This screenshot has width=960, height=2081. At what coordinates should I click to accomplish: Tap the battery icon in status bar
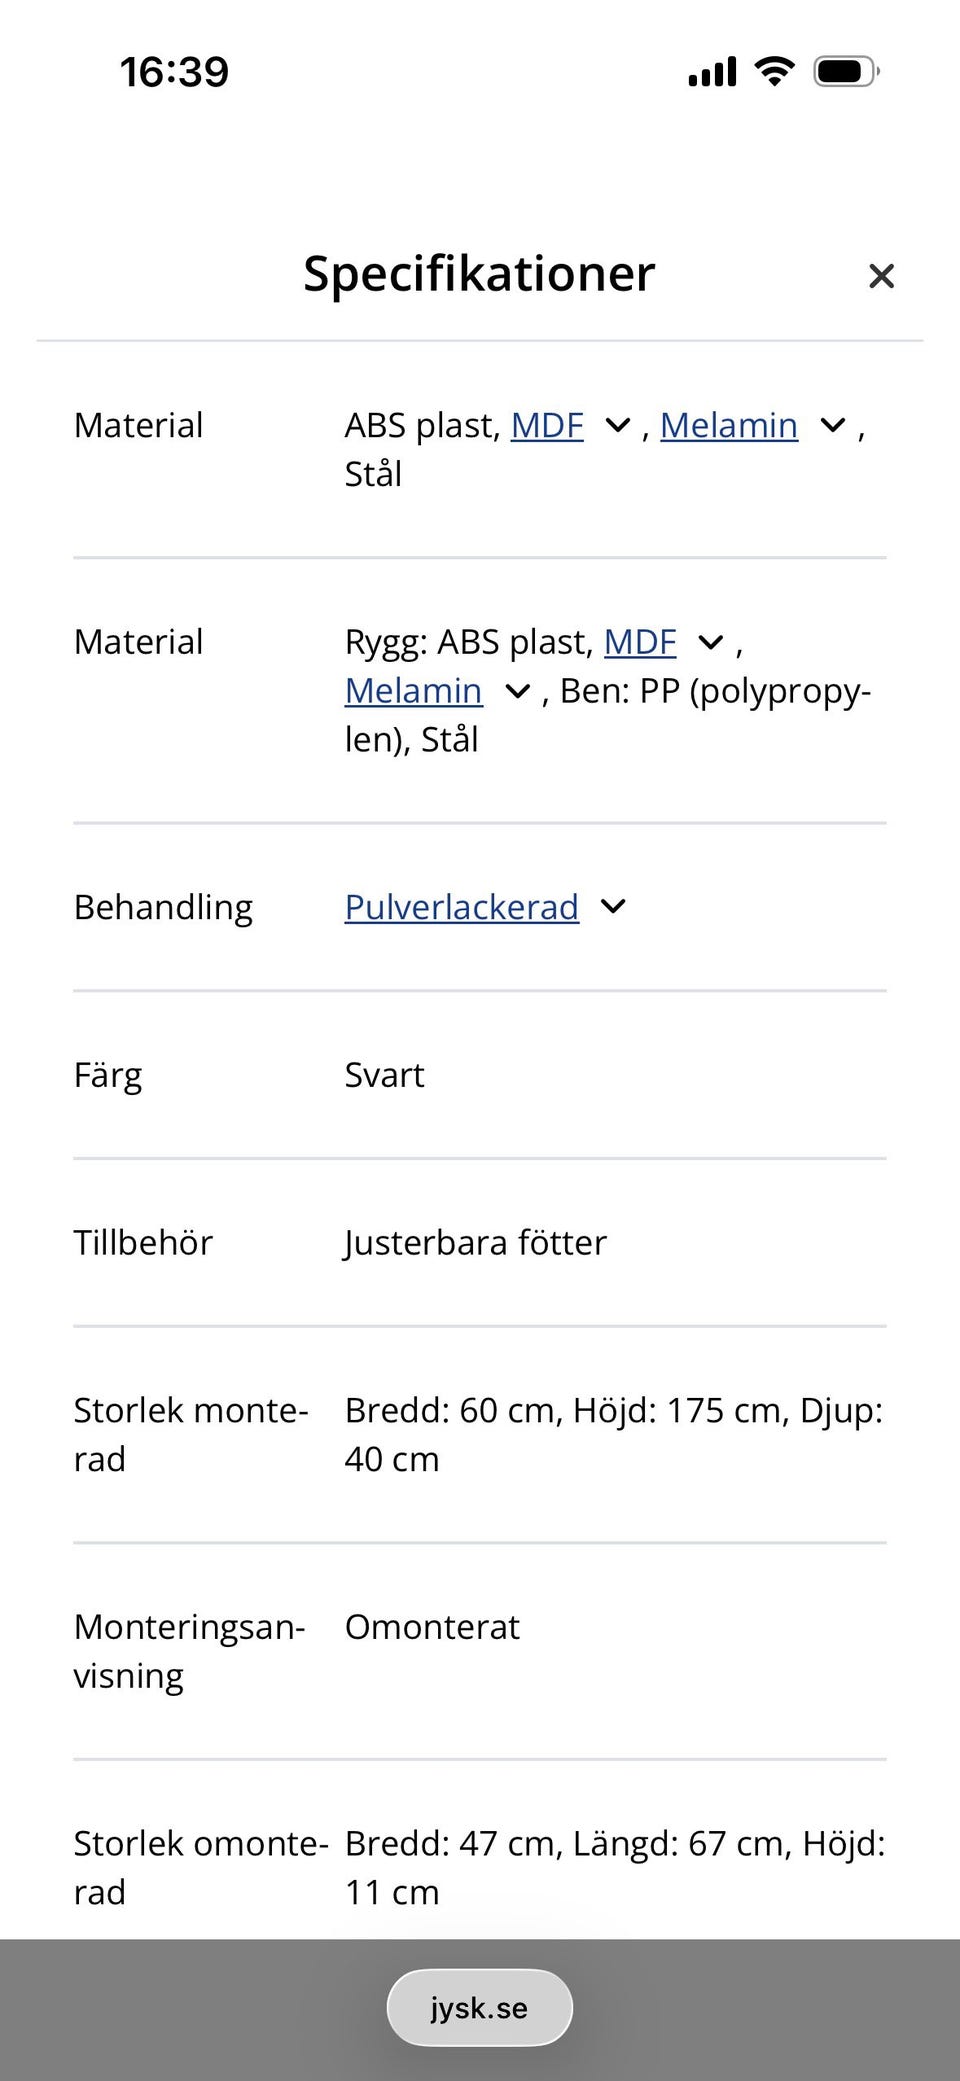point(847,72)
